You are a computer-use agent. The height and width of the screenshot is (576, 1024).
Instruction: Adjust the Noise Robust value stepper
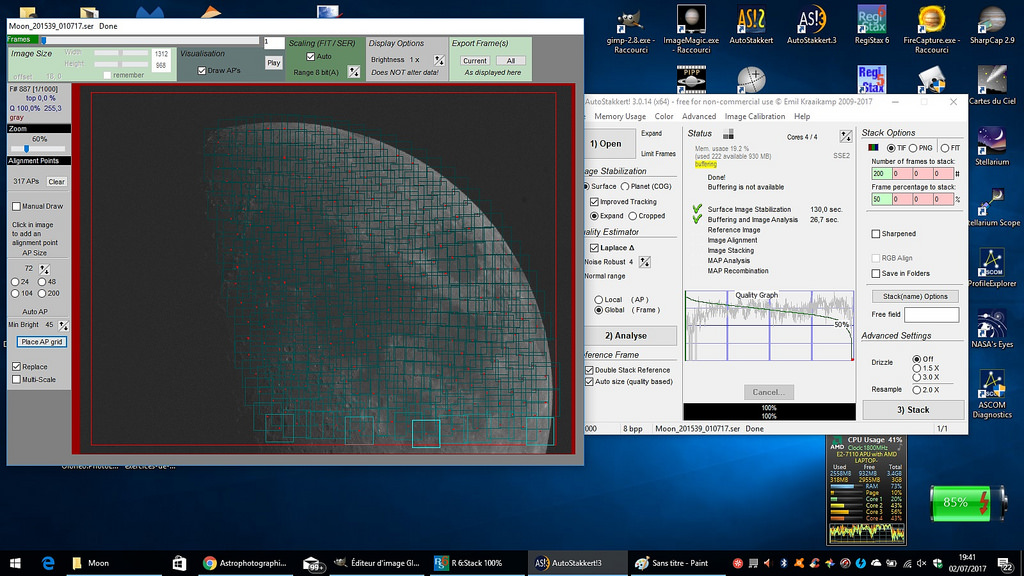[x=644, y=262]
